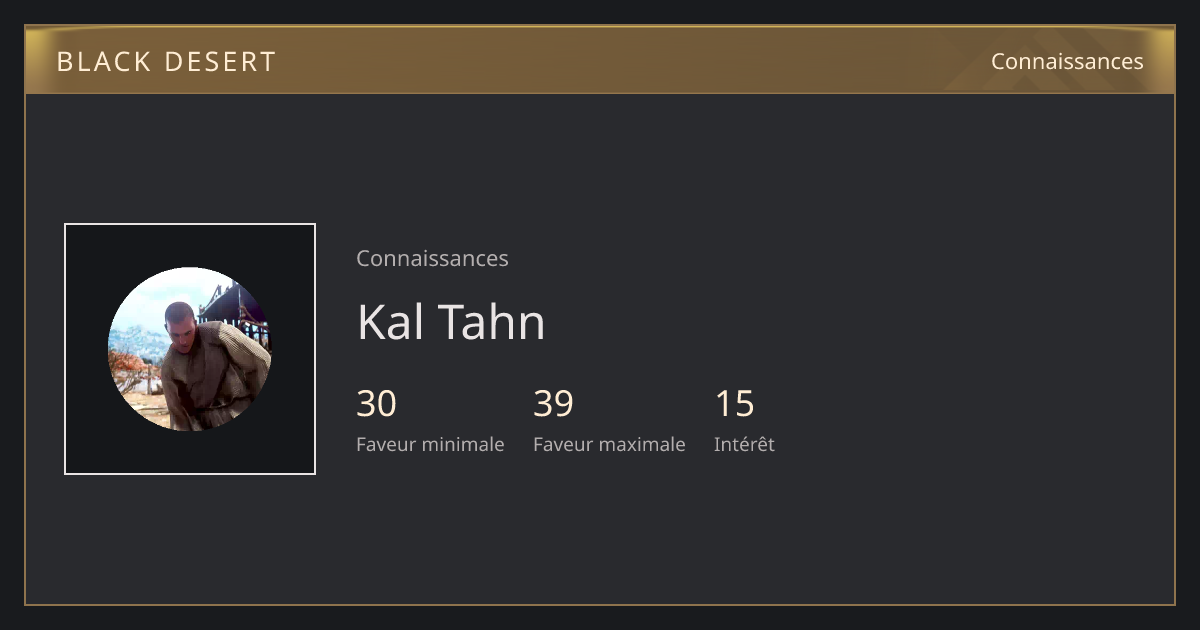Select the Faveur minimale label
Screen dimensions: 1200x630
coord(430,444)
